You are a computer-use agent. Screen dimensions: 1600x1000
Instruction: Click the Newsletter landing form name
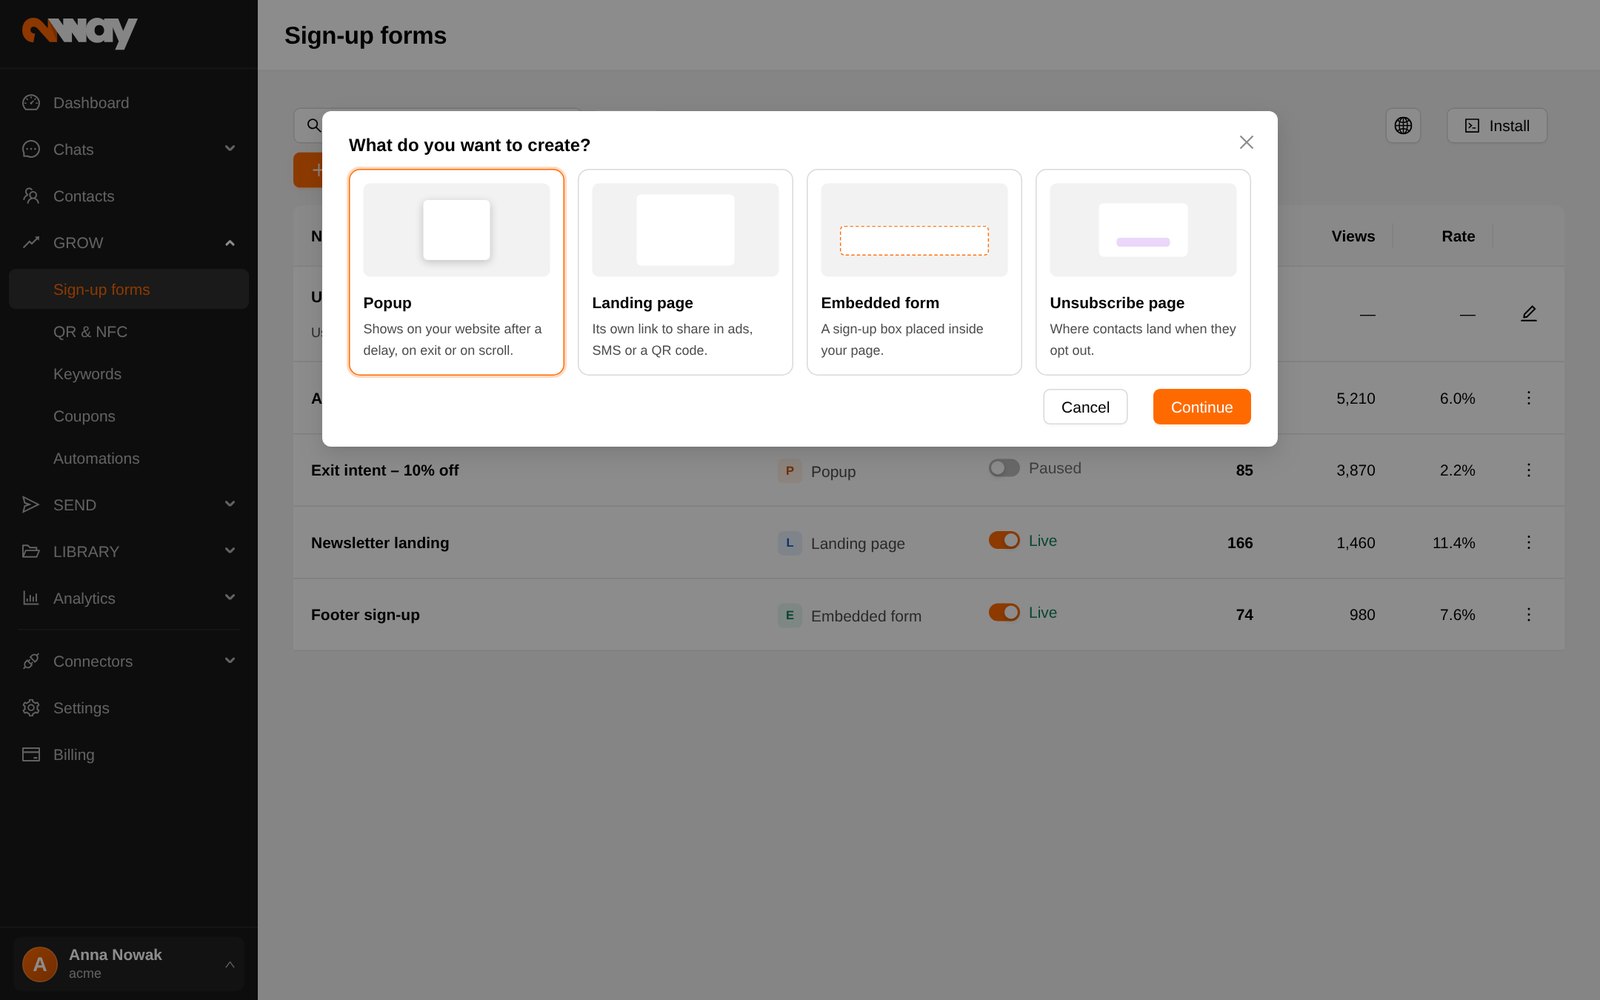click(380, 543)
